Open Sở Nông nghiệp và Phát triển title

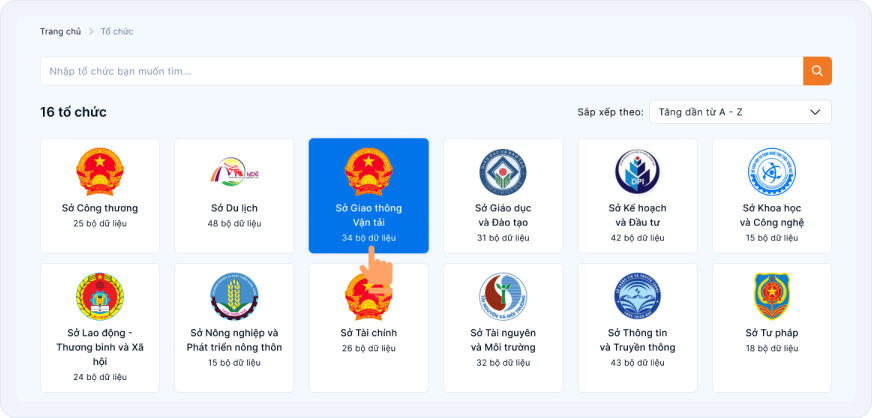point(234,340)
